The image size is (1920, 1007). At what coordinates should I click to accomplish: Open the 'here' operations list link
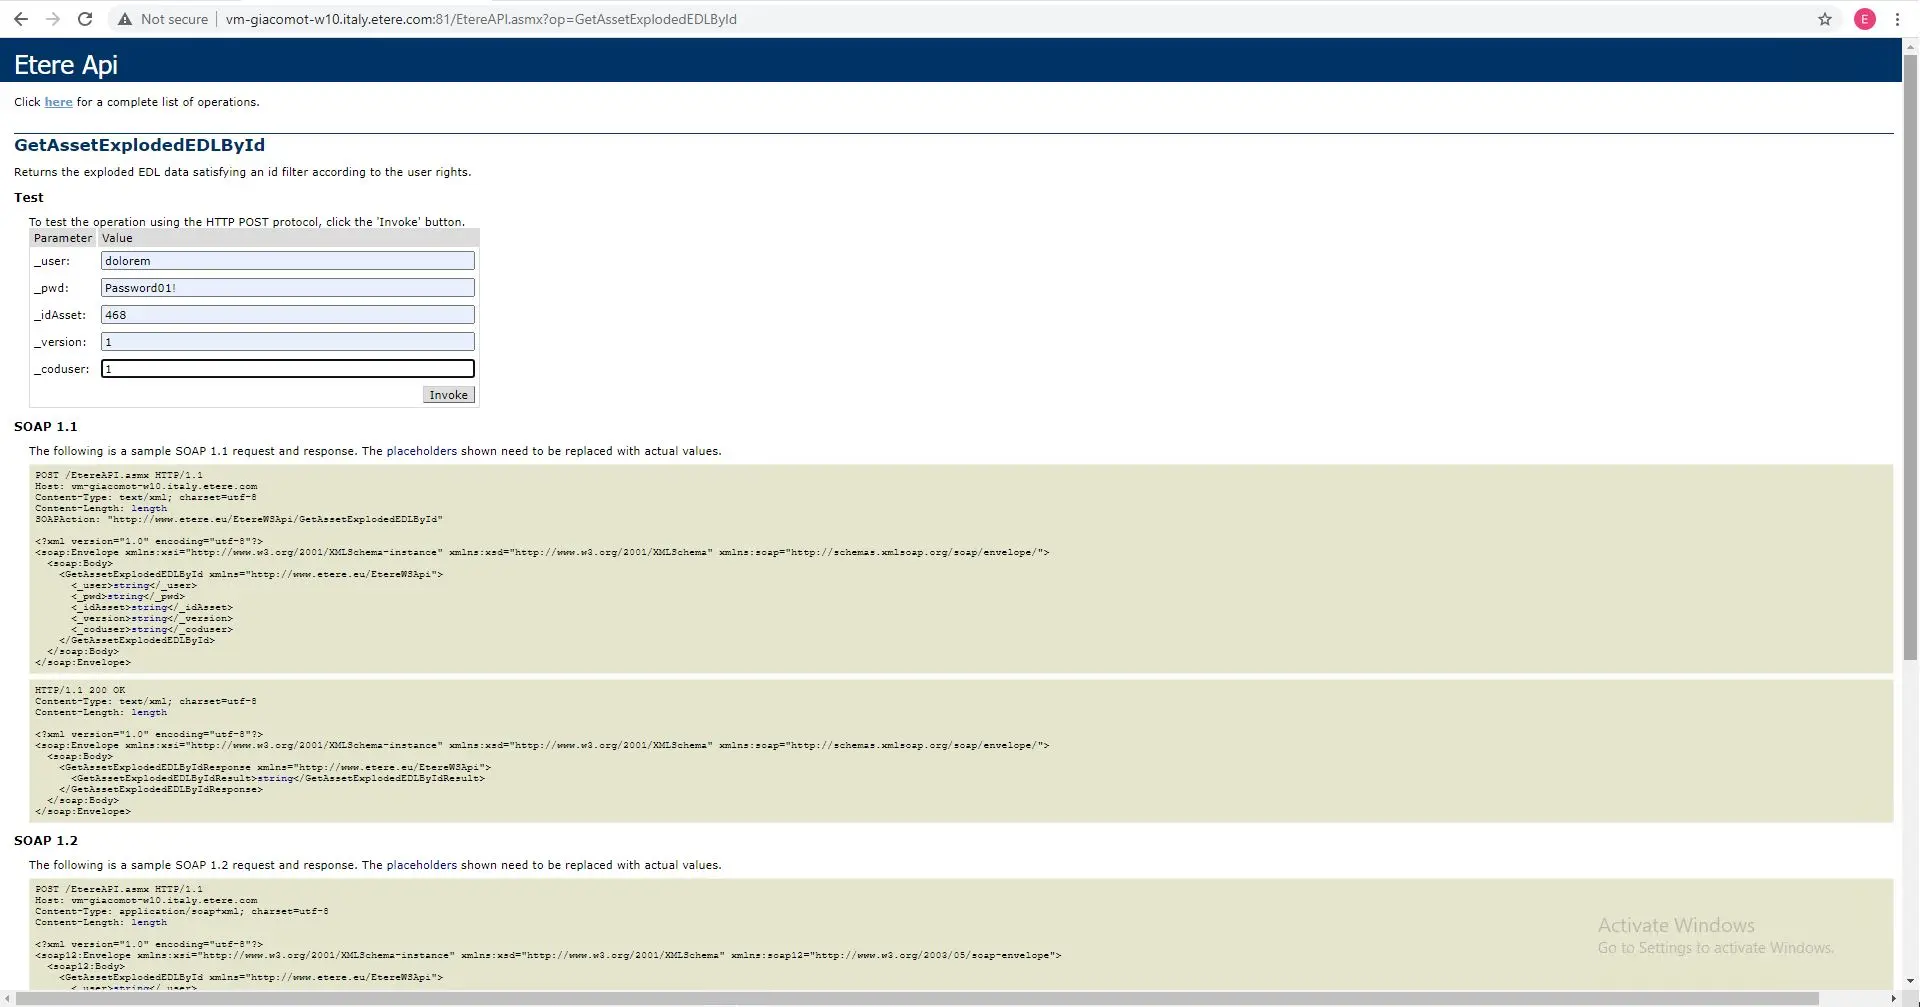click(58, 102)
